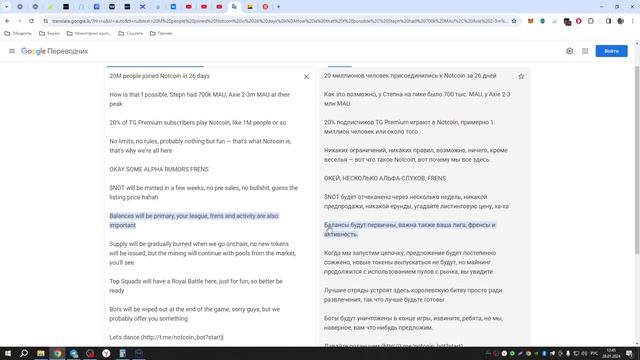Open the tab search dropdown arrow
Image resolution: width=640 pixels, height=360 pixels.
(7, 7)
